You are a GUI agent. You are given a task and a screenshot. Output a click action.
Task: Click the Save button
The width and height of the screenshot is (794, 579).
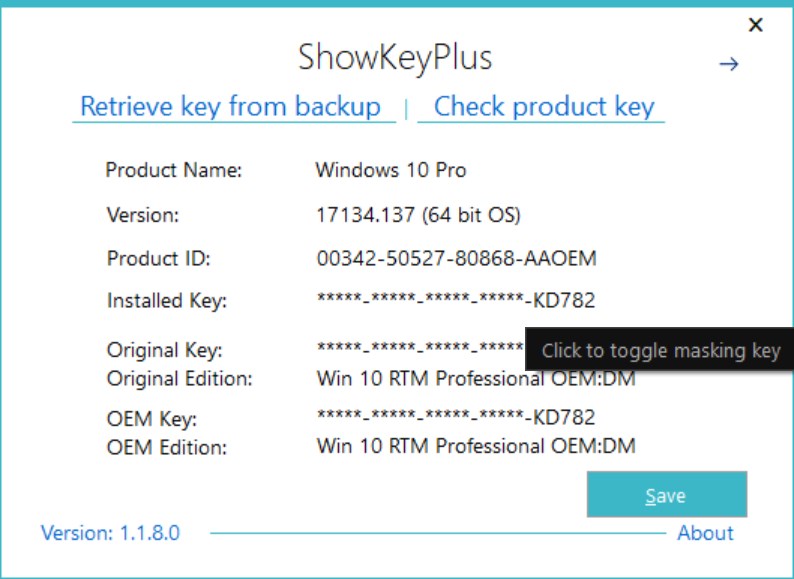click(x=666, y=494)
